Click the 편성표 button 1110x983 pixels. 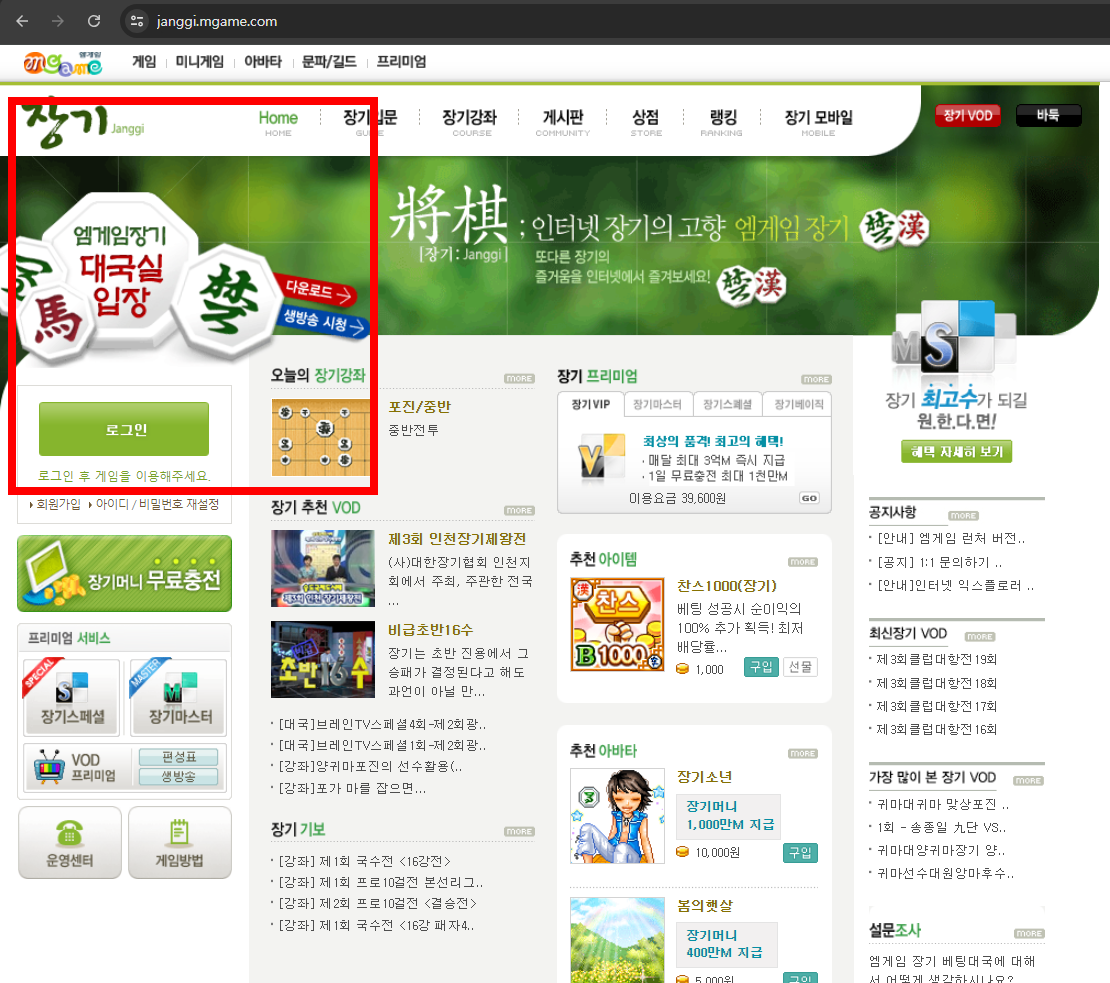[178, 757]
